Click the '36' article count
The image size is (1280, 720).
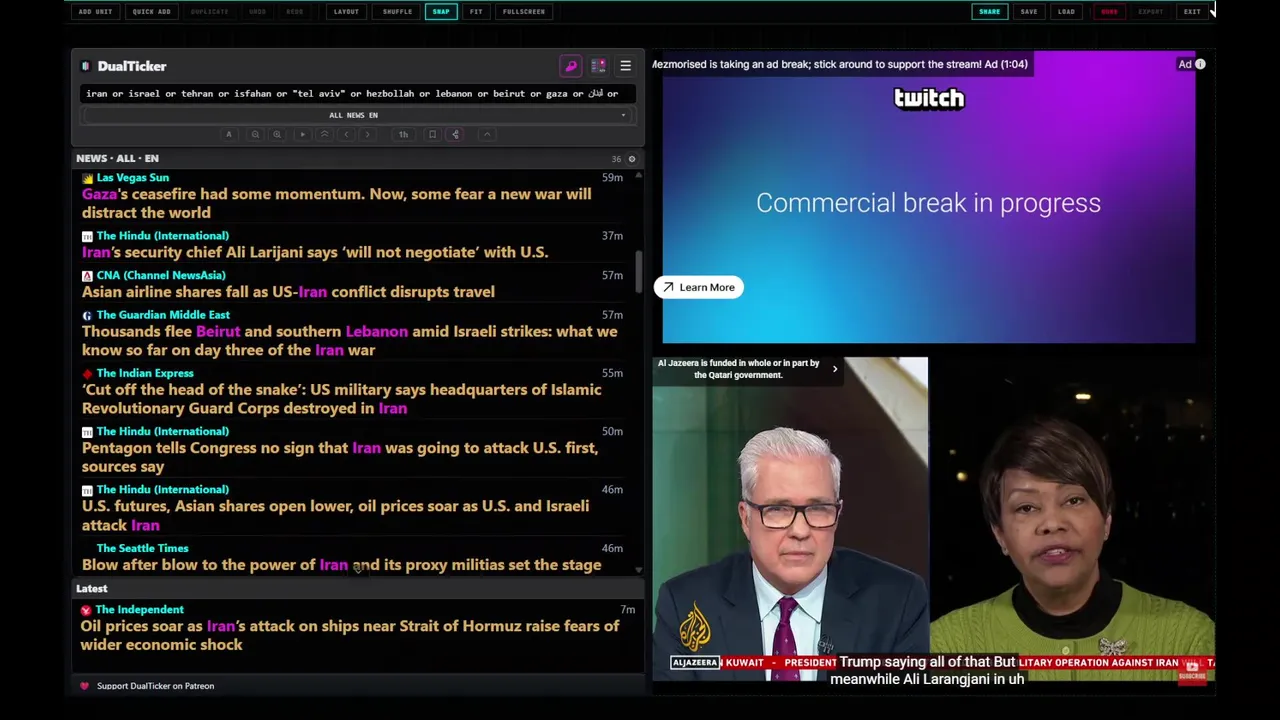pyautogui.click(x=616, y=159)
